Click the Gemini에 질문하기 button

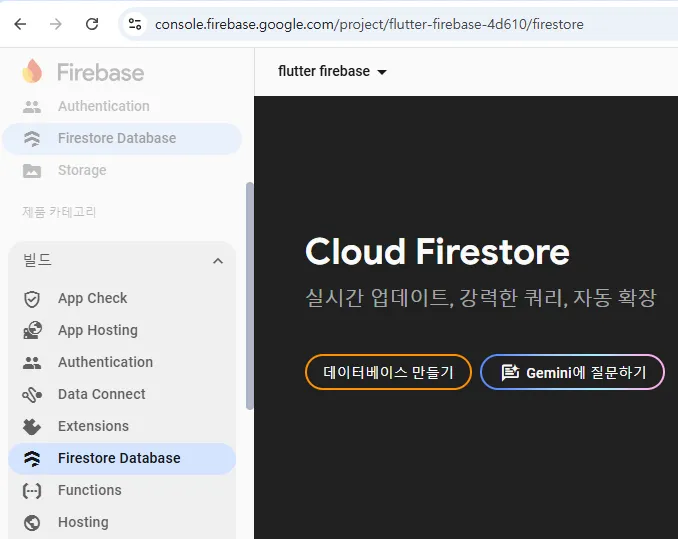[572, 372]
